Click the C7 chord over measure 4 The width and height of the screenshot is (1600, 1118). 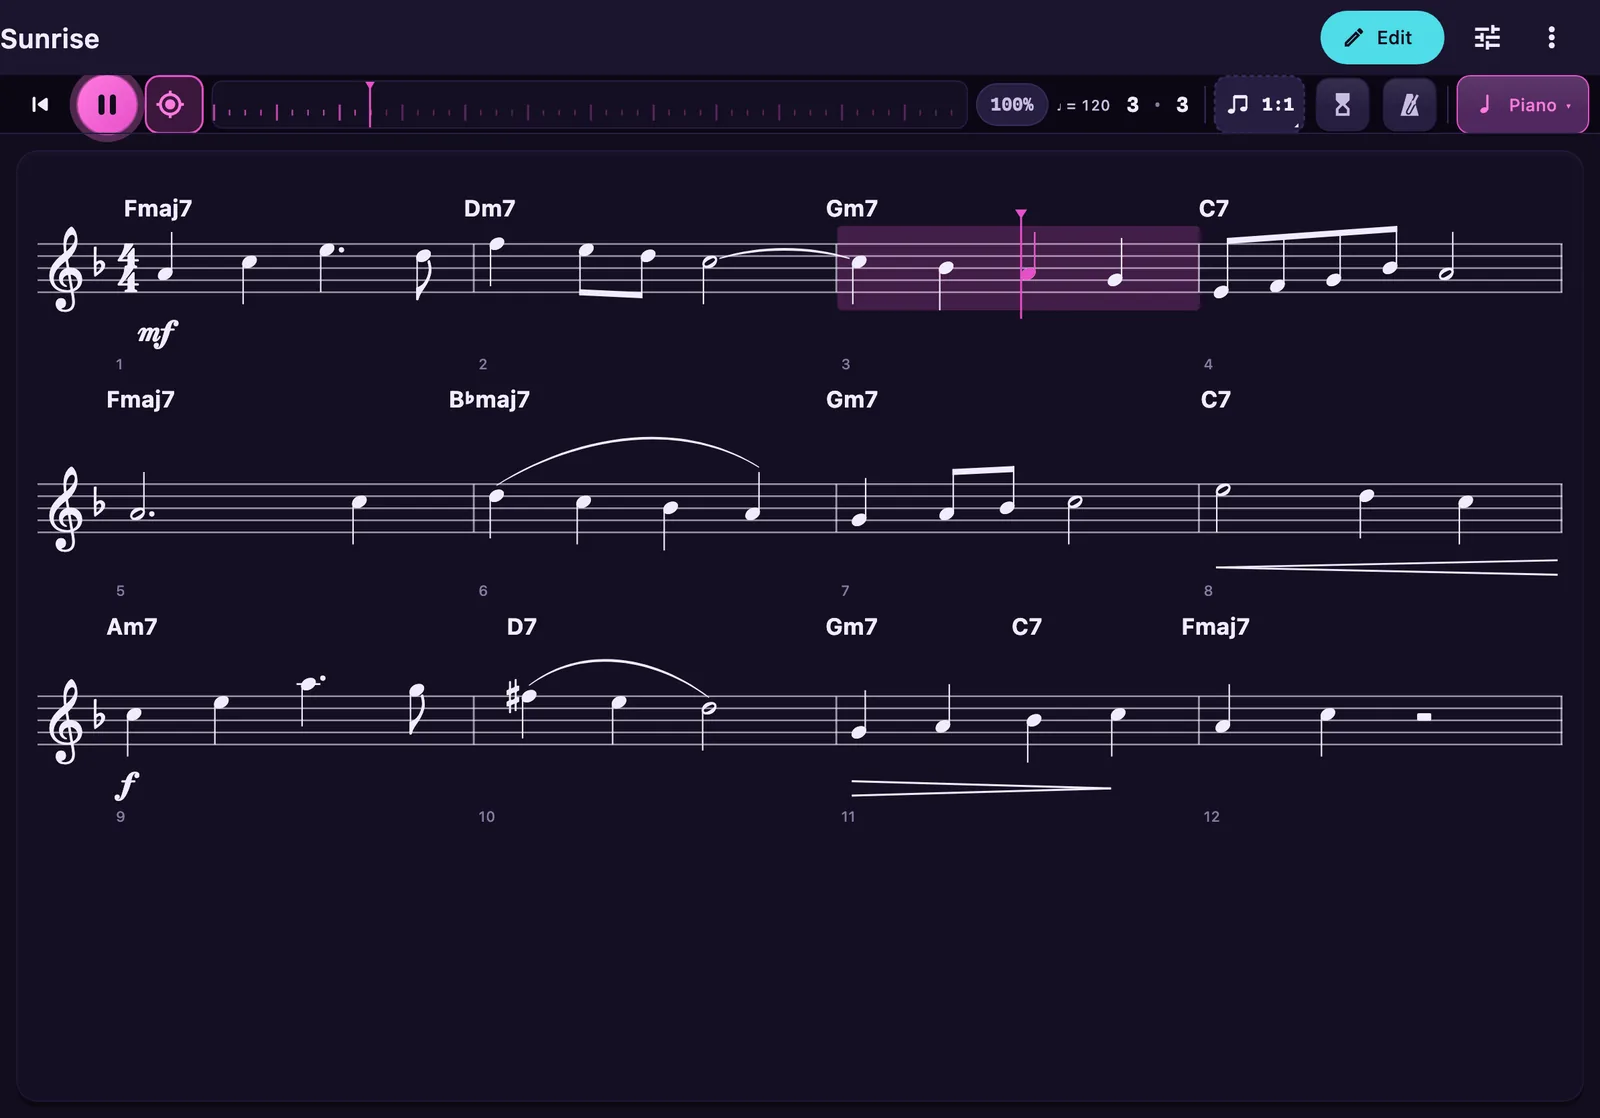1213,208
